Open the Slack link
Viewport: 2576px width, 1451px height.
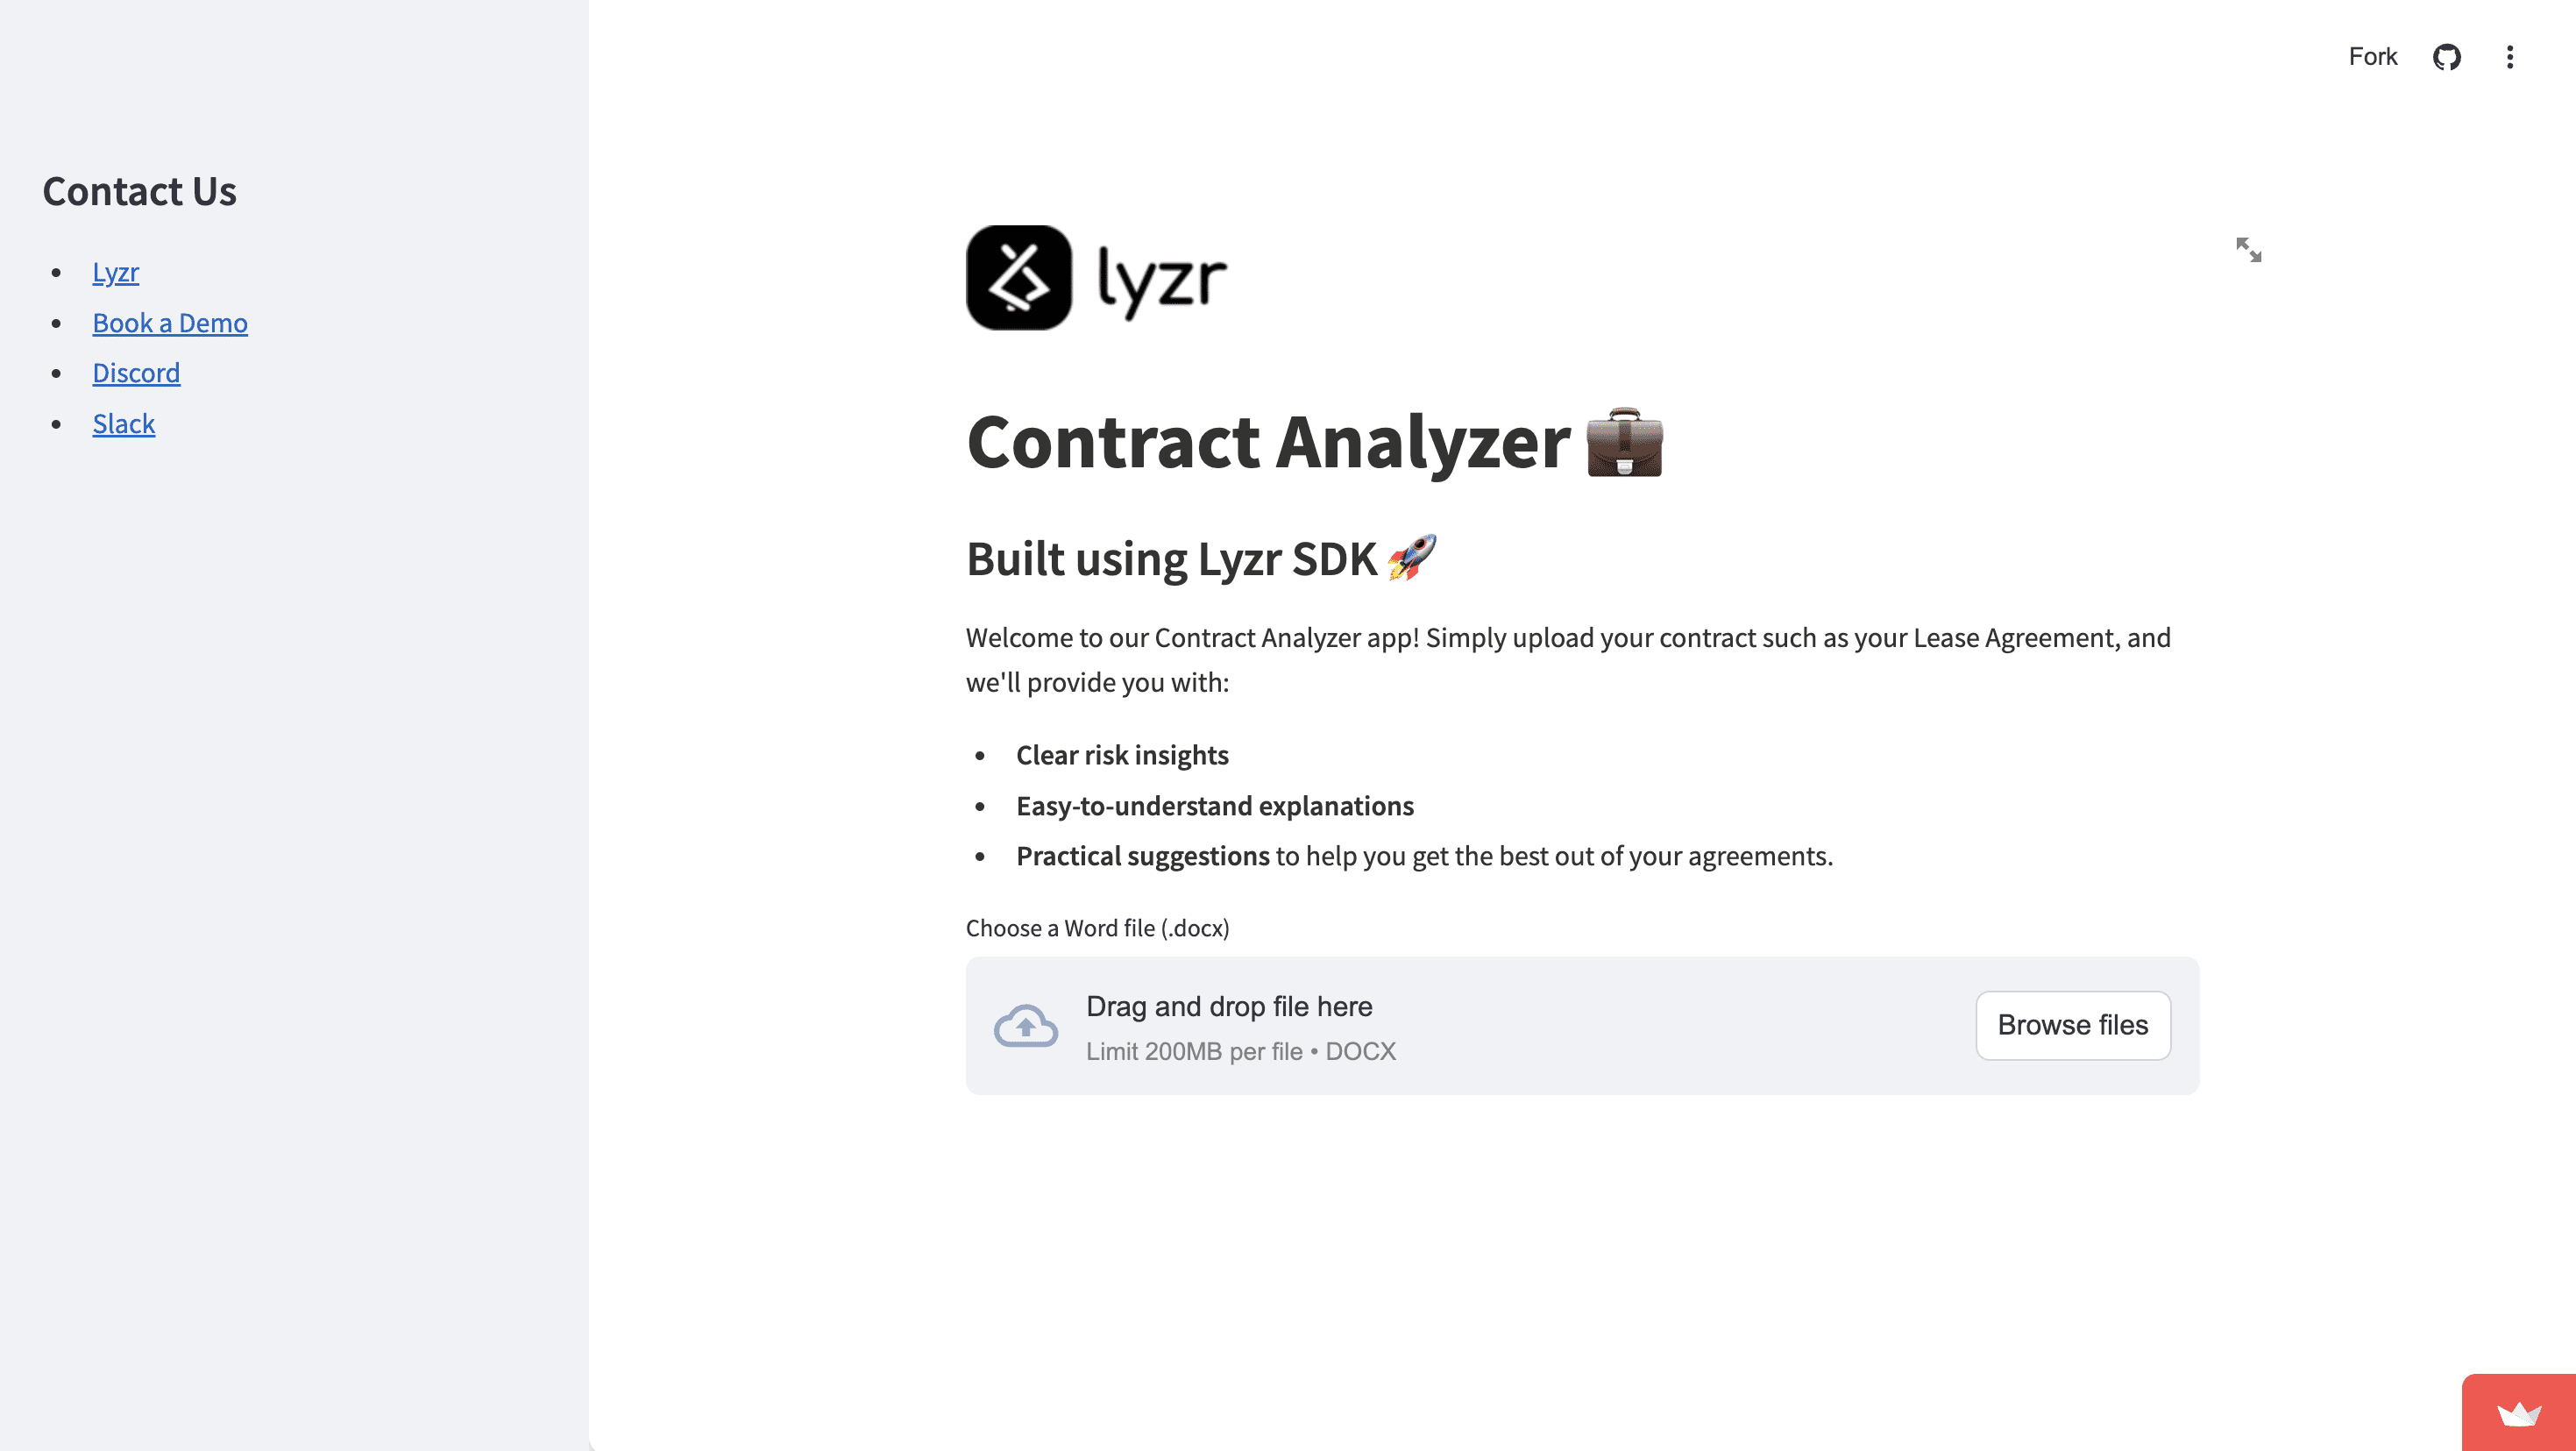click(124, 424)
